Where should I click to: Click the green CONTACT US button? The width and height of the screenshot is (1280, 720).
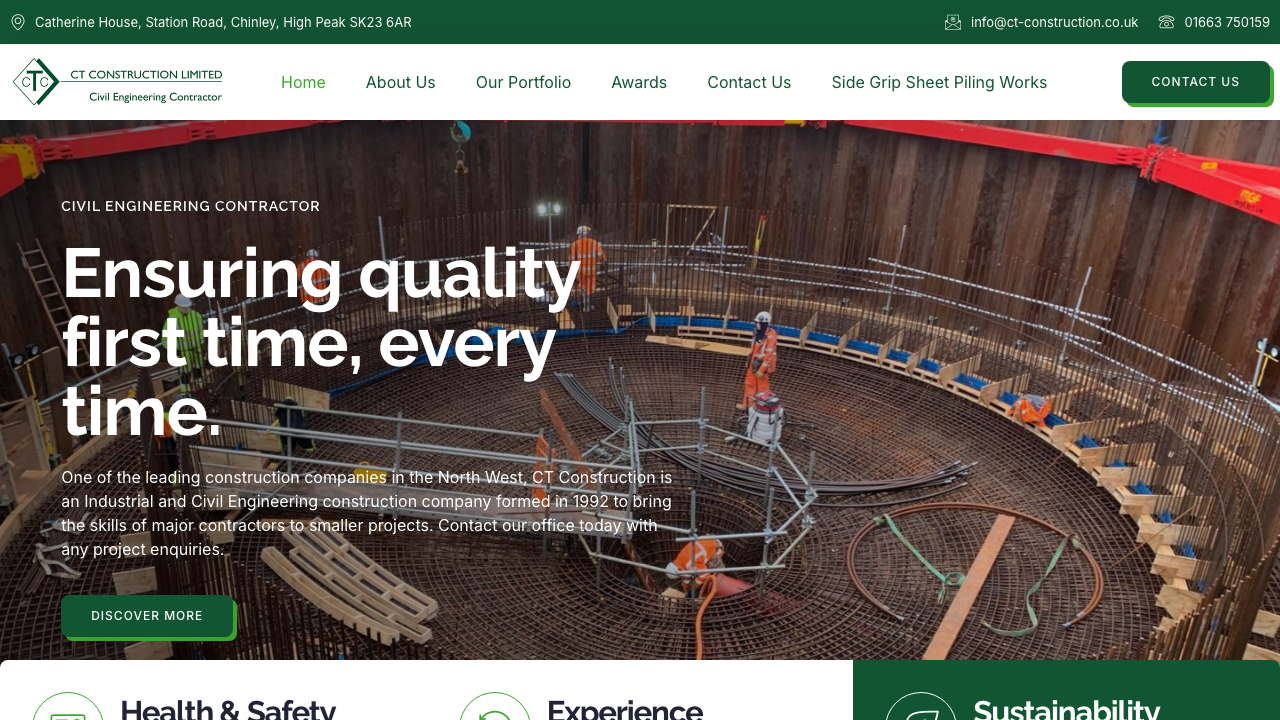click(1195, 81)
